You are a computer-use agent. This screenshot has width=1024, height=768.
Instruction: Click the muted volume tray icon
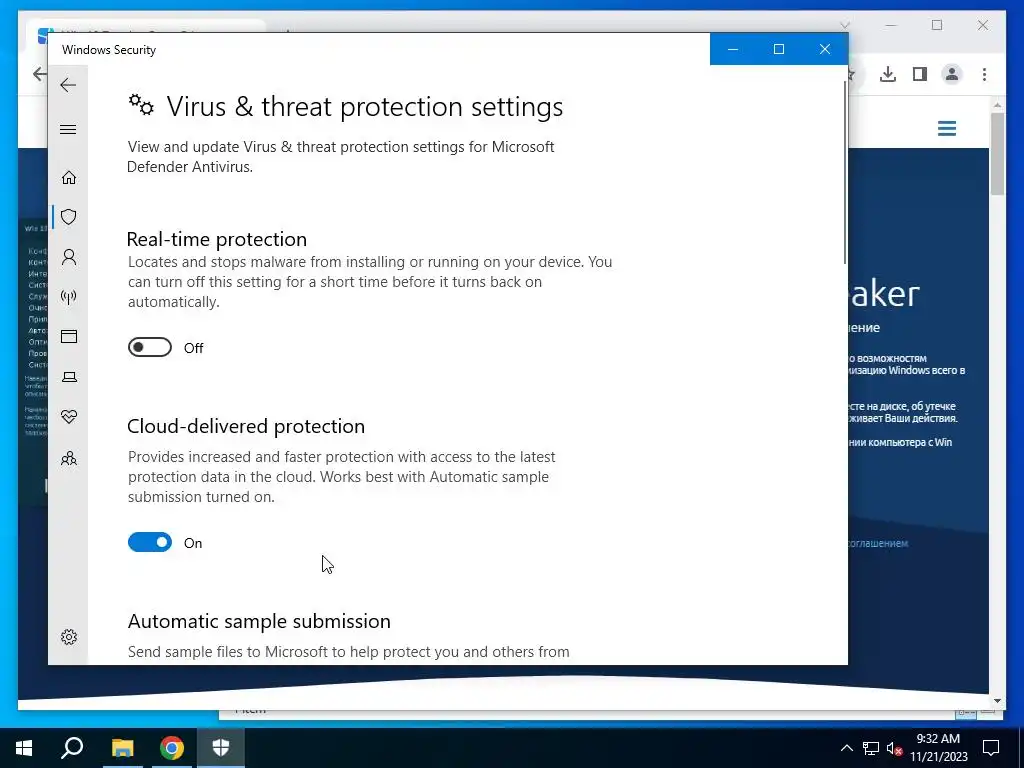pos(895,748)
